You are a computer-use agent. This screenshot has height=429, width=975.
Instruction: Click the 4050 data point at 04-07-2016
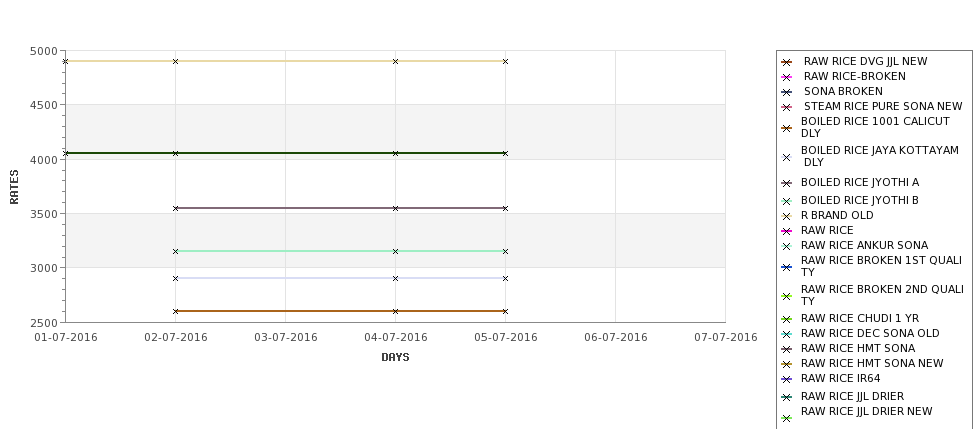click(395, 153)
